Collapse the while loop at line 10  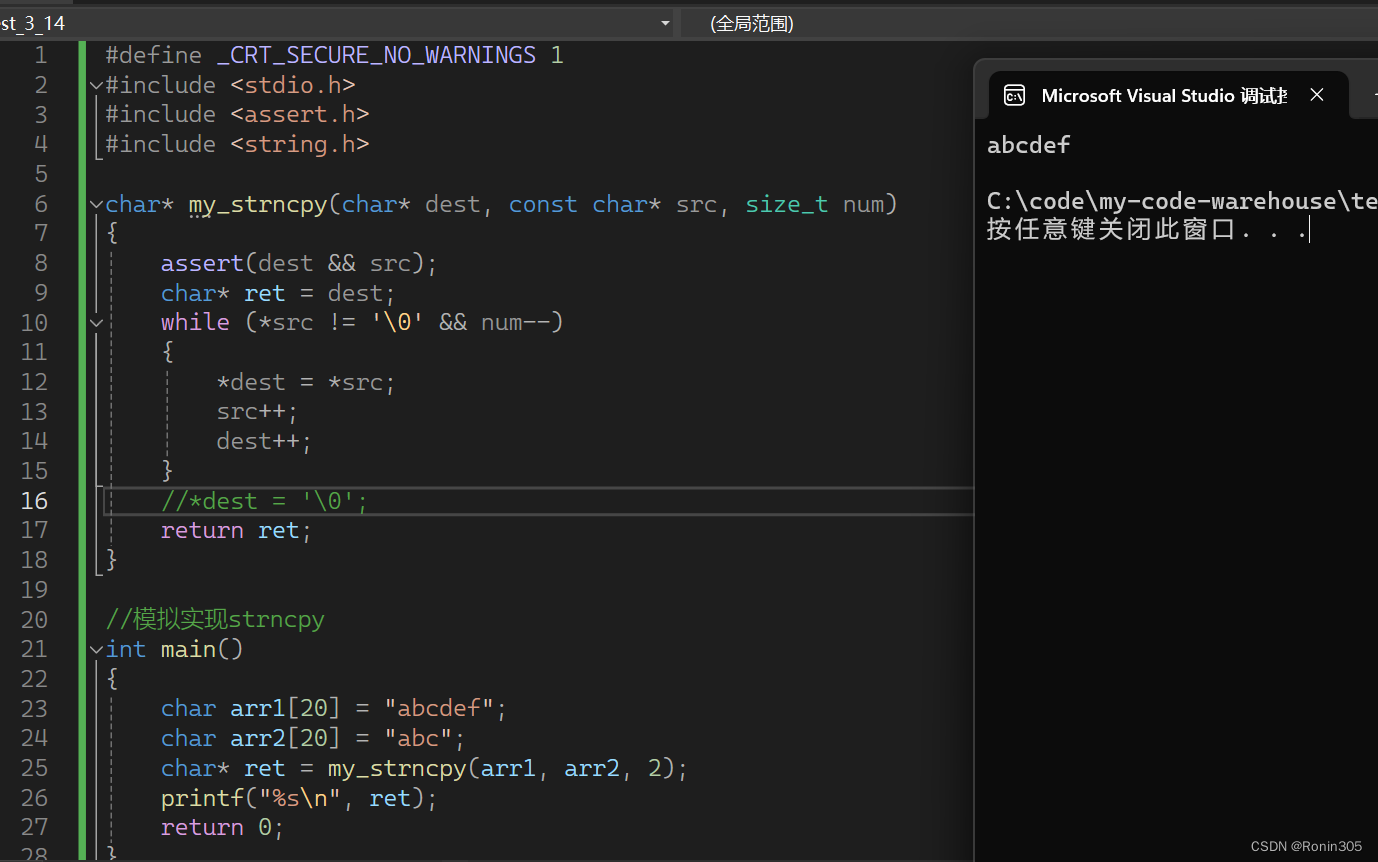pyautogui.click(x=96, y=322)
